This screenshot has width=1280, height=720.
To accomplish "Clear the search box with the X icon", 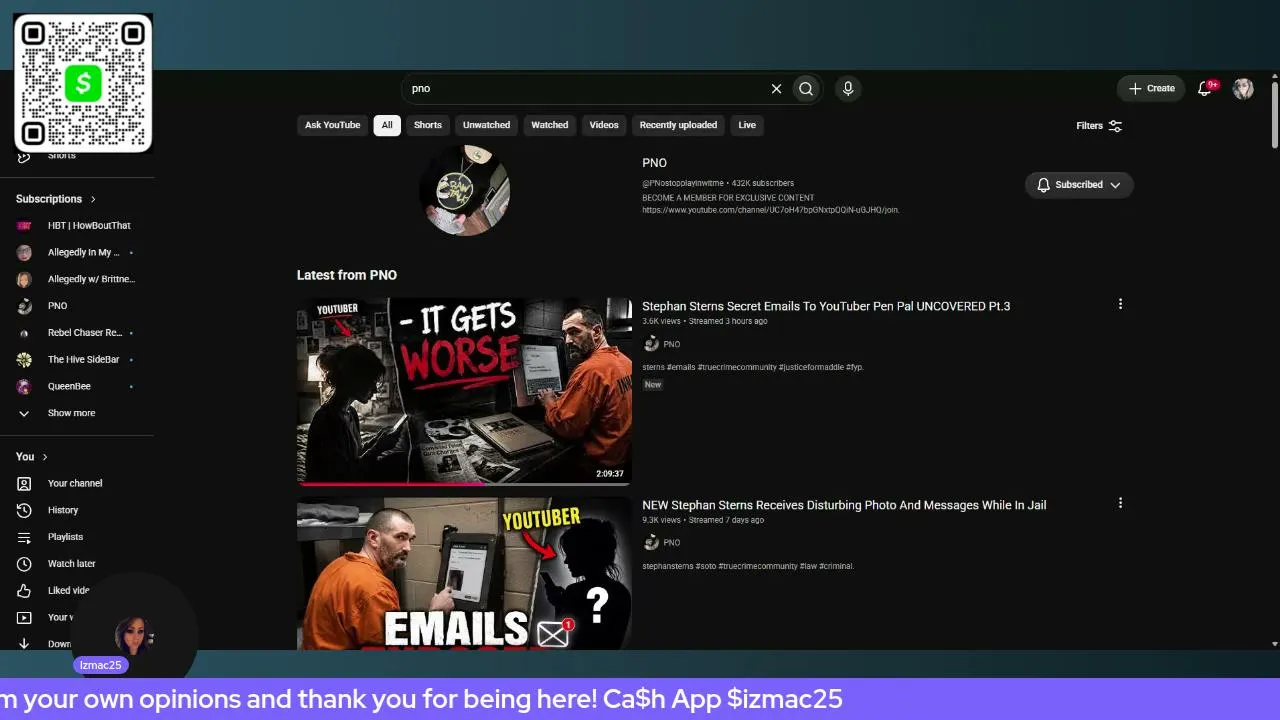I will click(776, 89).
